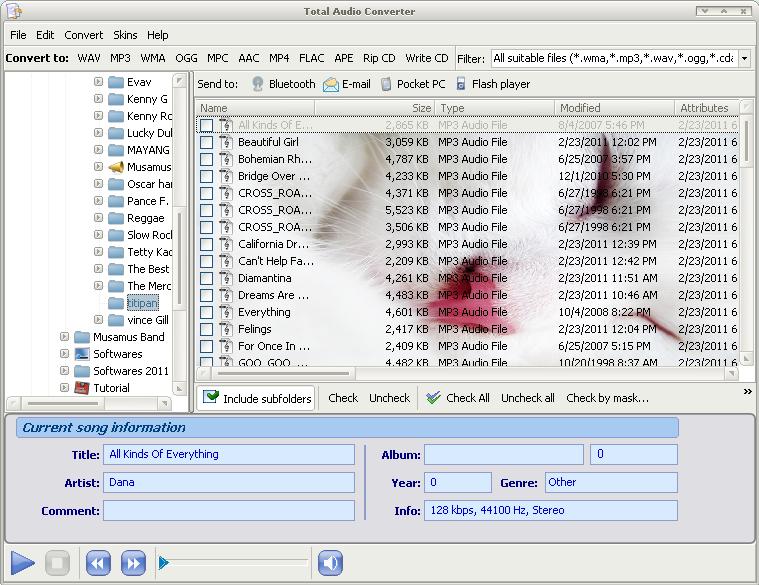Click the vince Gill folder icon
The height and width of the screenshot is (585, 759).
[x=116, y=320]
